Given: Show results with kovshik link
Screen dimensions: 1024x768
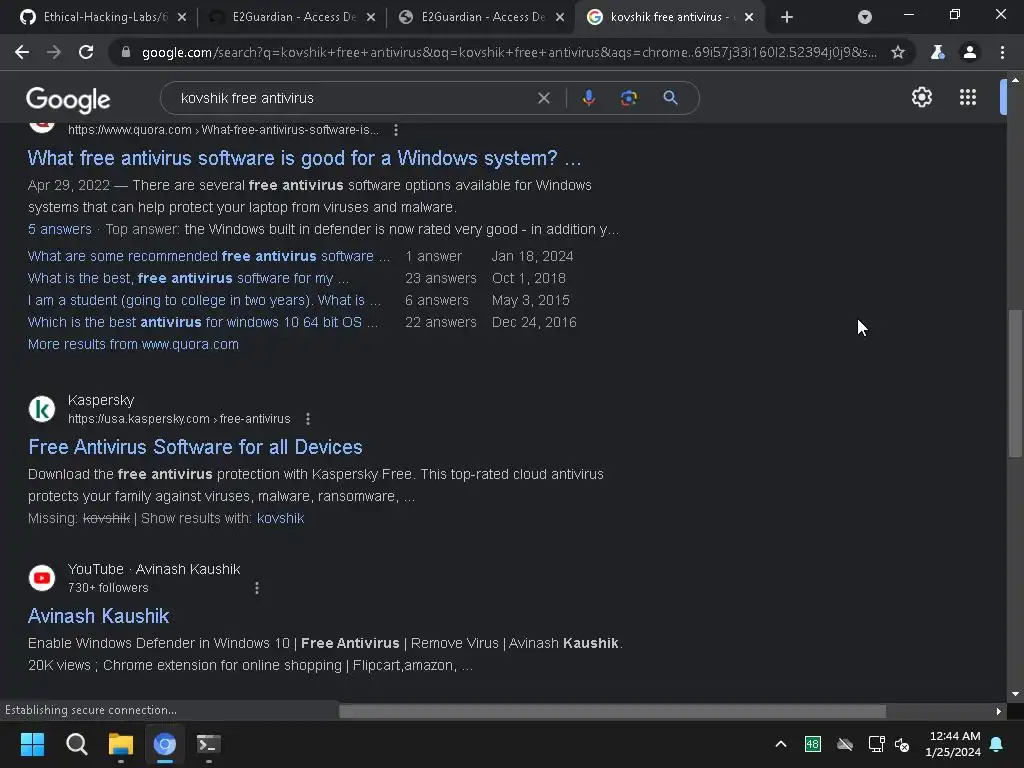Looking at the screenshot, I should pos(280,518).
